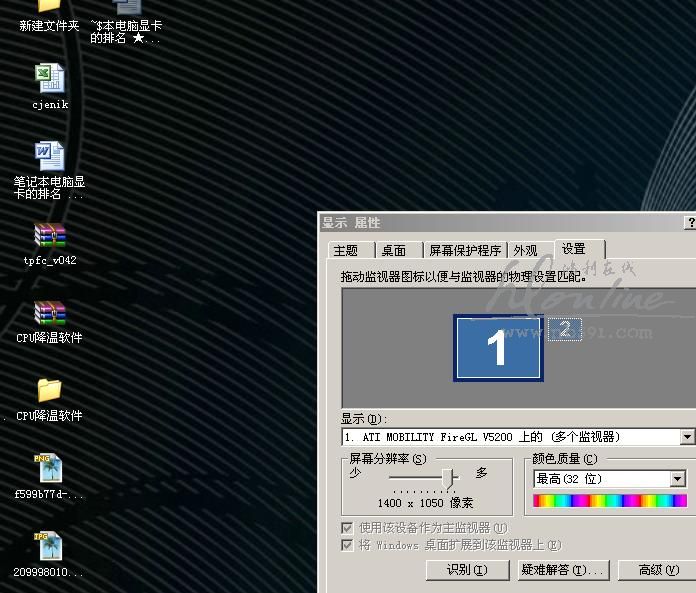Select the CPU降温软件 RAR archive
Viewport: 696px width, 593px height.
pos(49,314)
